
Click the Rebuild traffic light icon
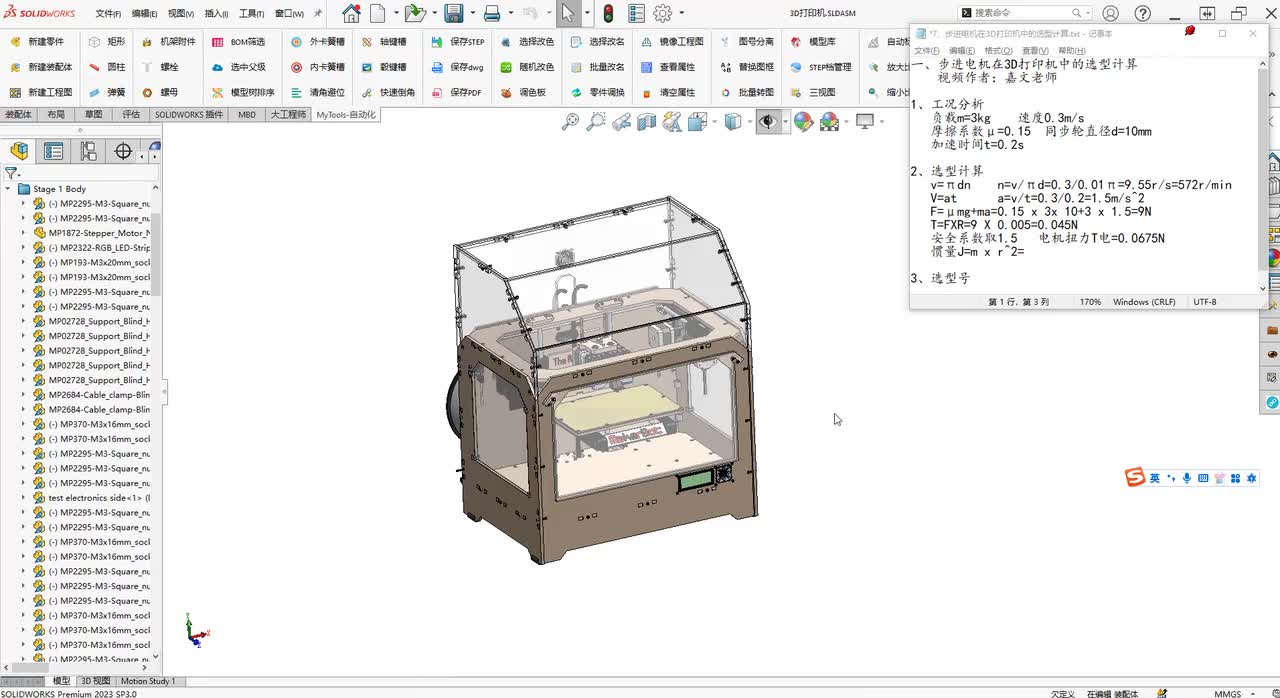click(608, 14)
